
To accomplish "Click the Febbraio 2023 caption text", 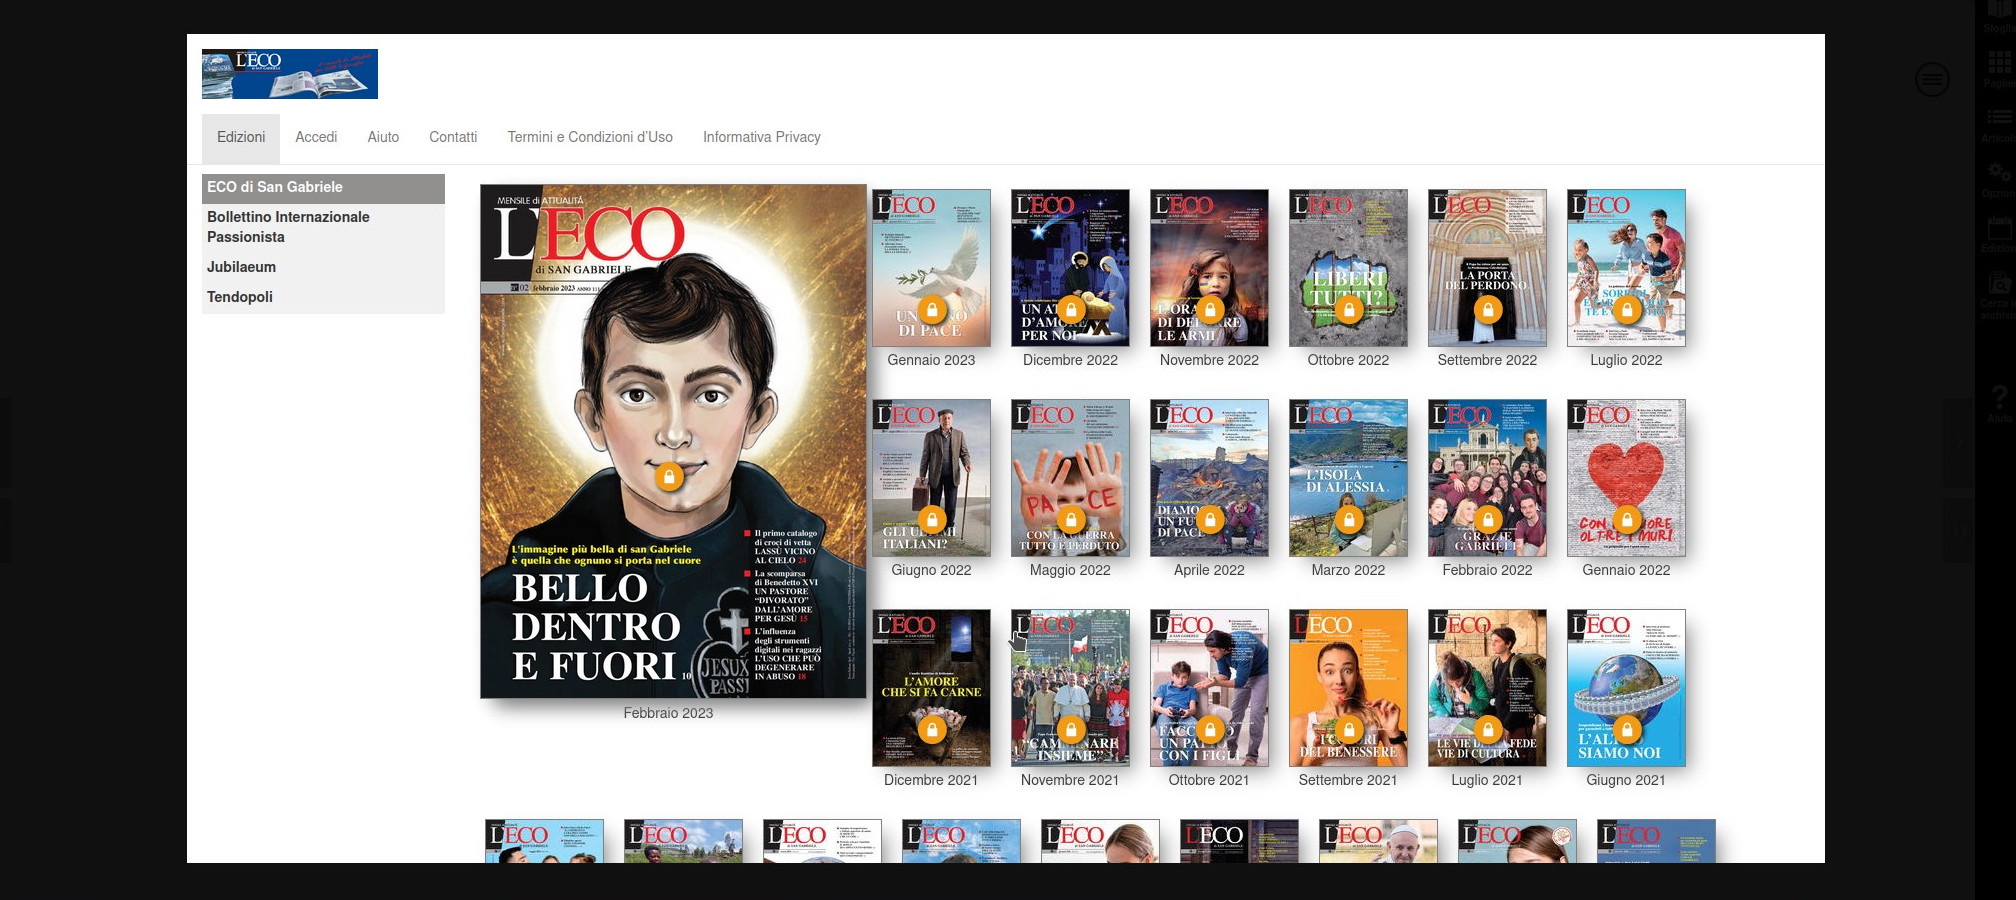I will [x=668, y=713].
